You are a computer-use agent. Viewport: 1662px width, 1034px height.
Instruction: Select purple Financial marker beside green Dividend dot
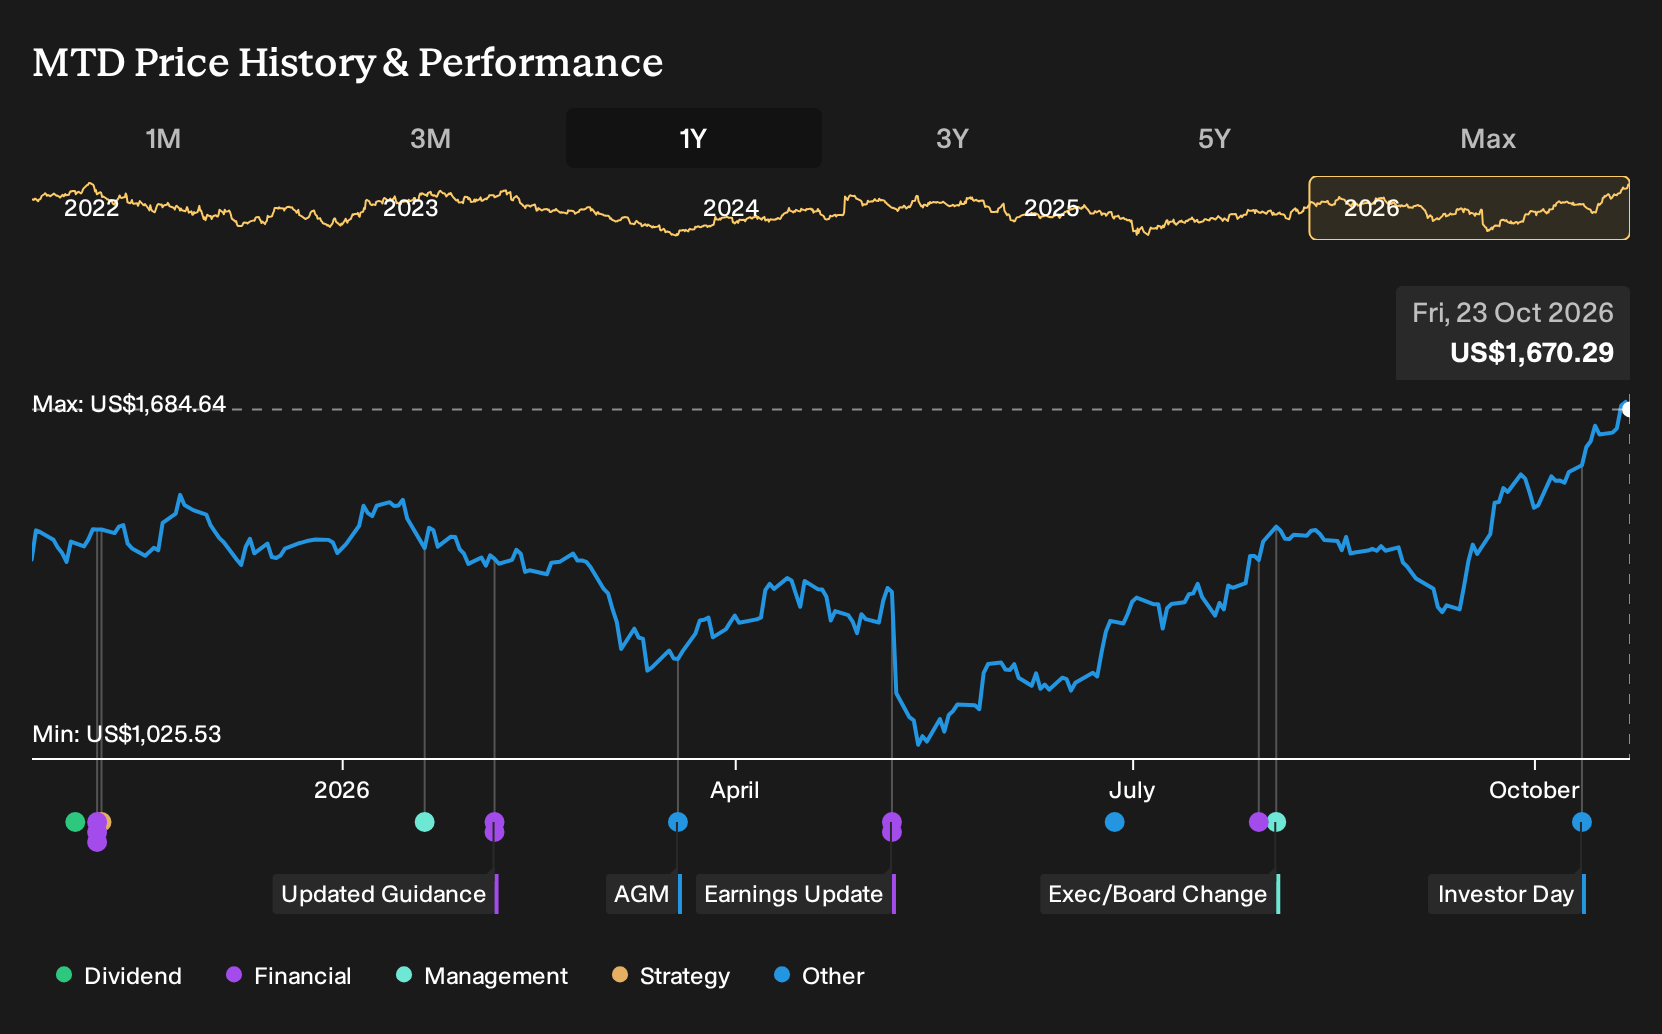coord(96,832)
